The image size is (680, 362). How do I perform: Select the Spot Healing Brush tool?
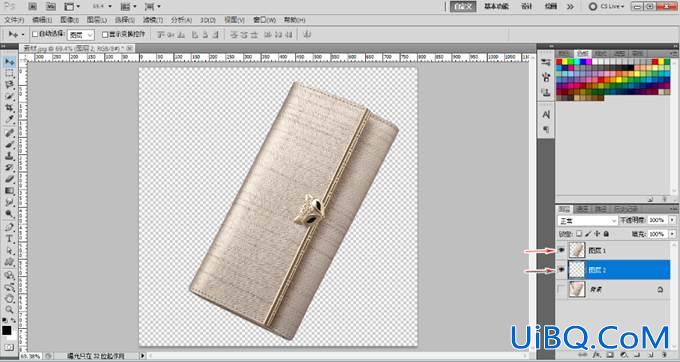coord(9,133)
